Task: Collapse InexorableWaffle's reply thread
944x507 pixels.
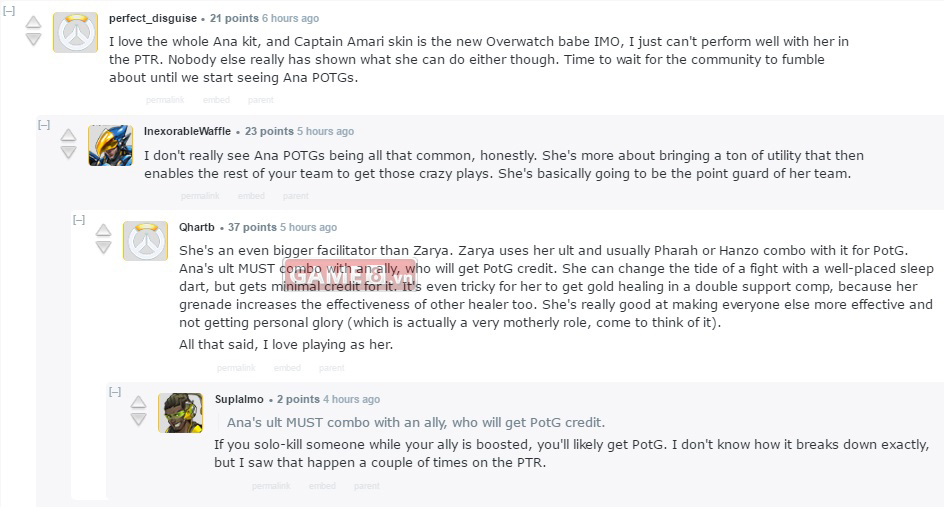Action: [x=44, y=125]
